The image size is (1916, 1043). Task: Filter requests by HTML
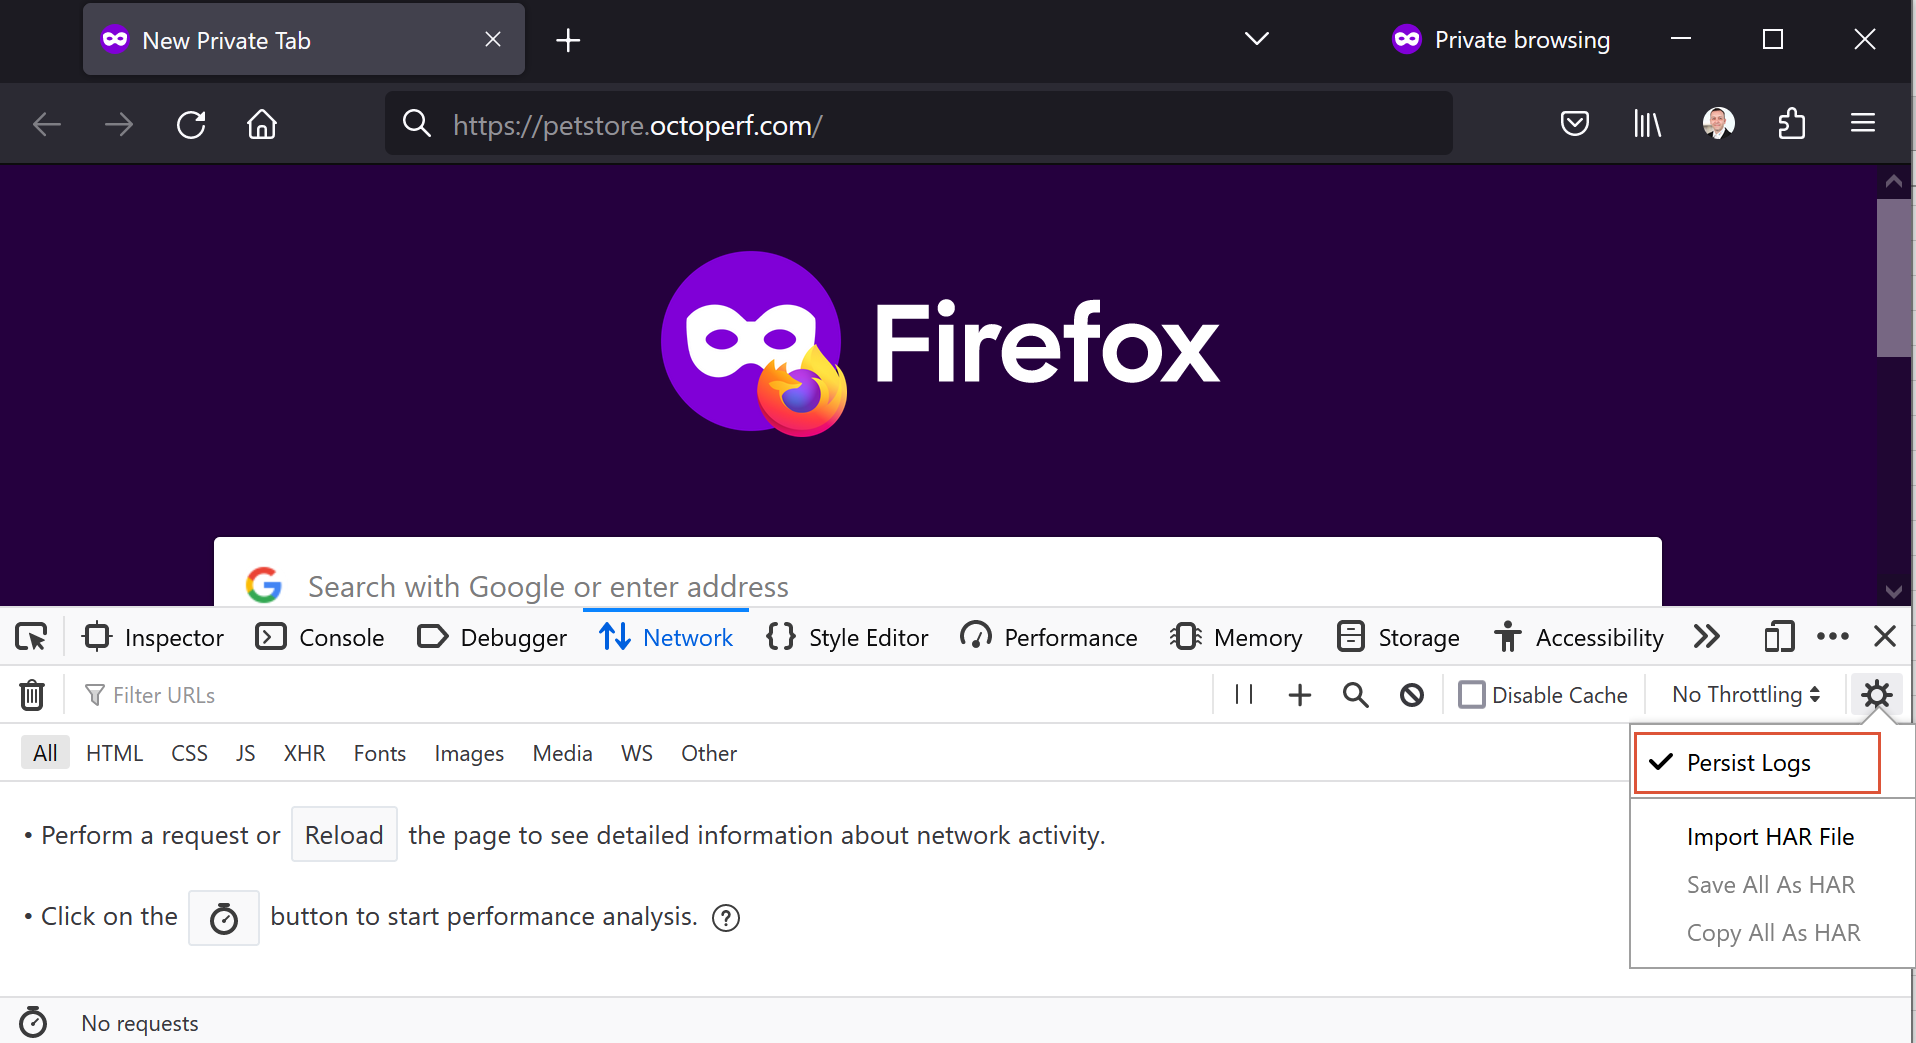tap(114, 753)
